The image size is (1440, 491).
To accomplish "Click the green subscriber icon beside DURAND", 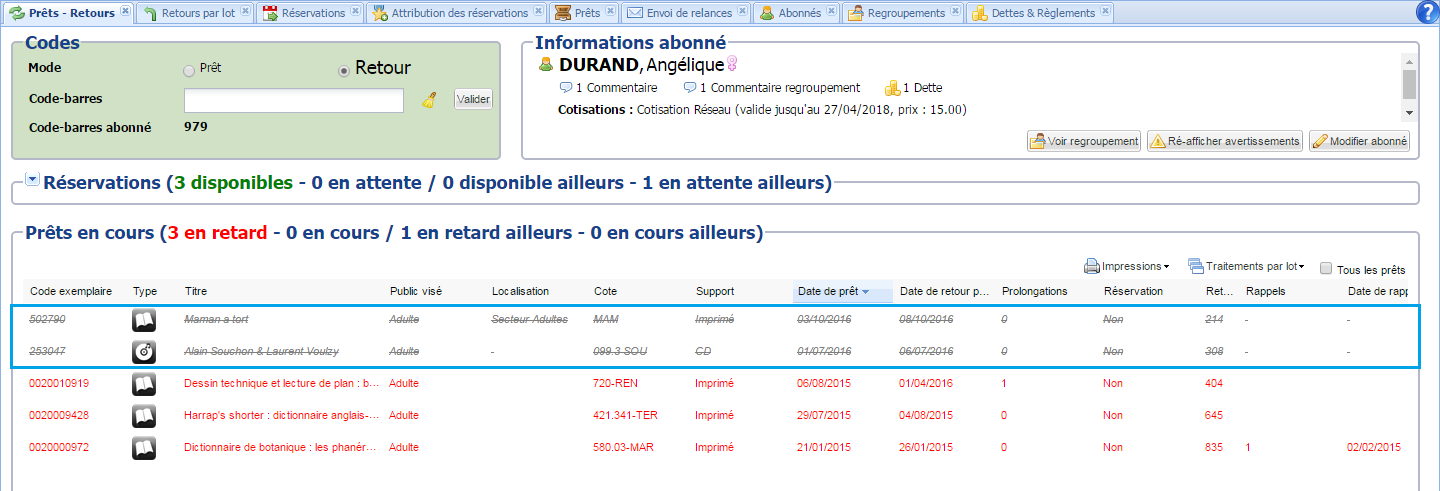I will tap(546, 65).
